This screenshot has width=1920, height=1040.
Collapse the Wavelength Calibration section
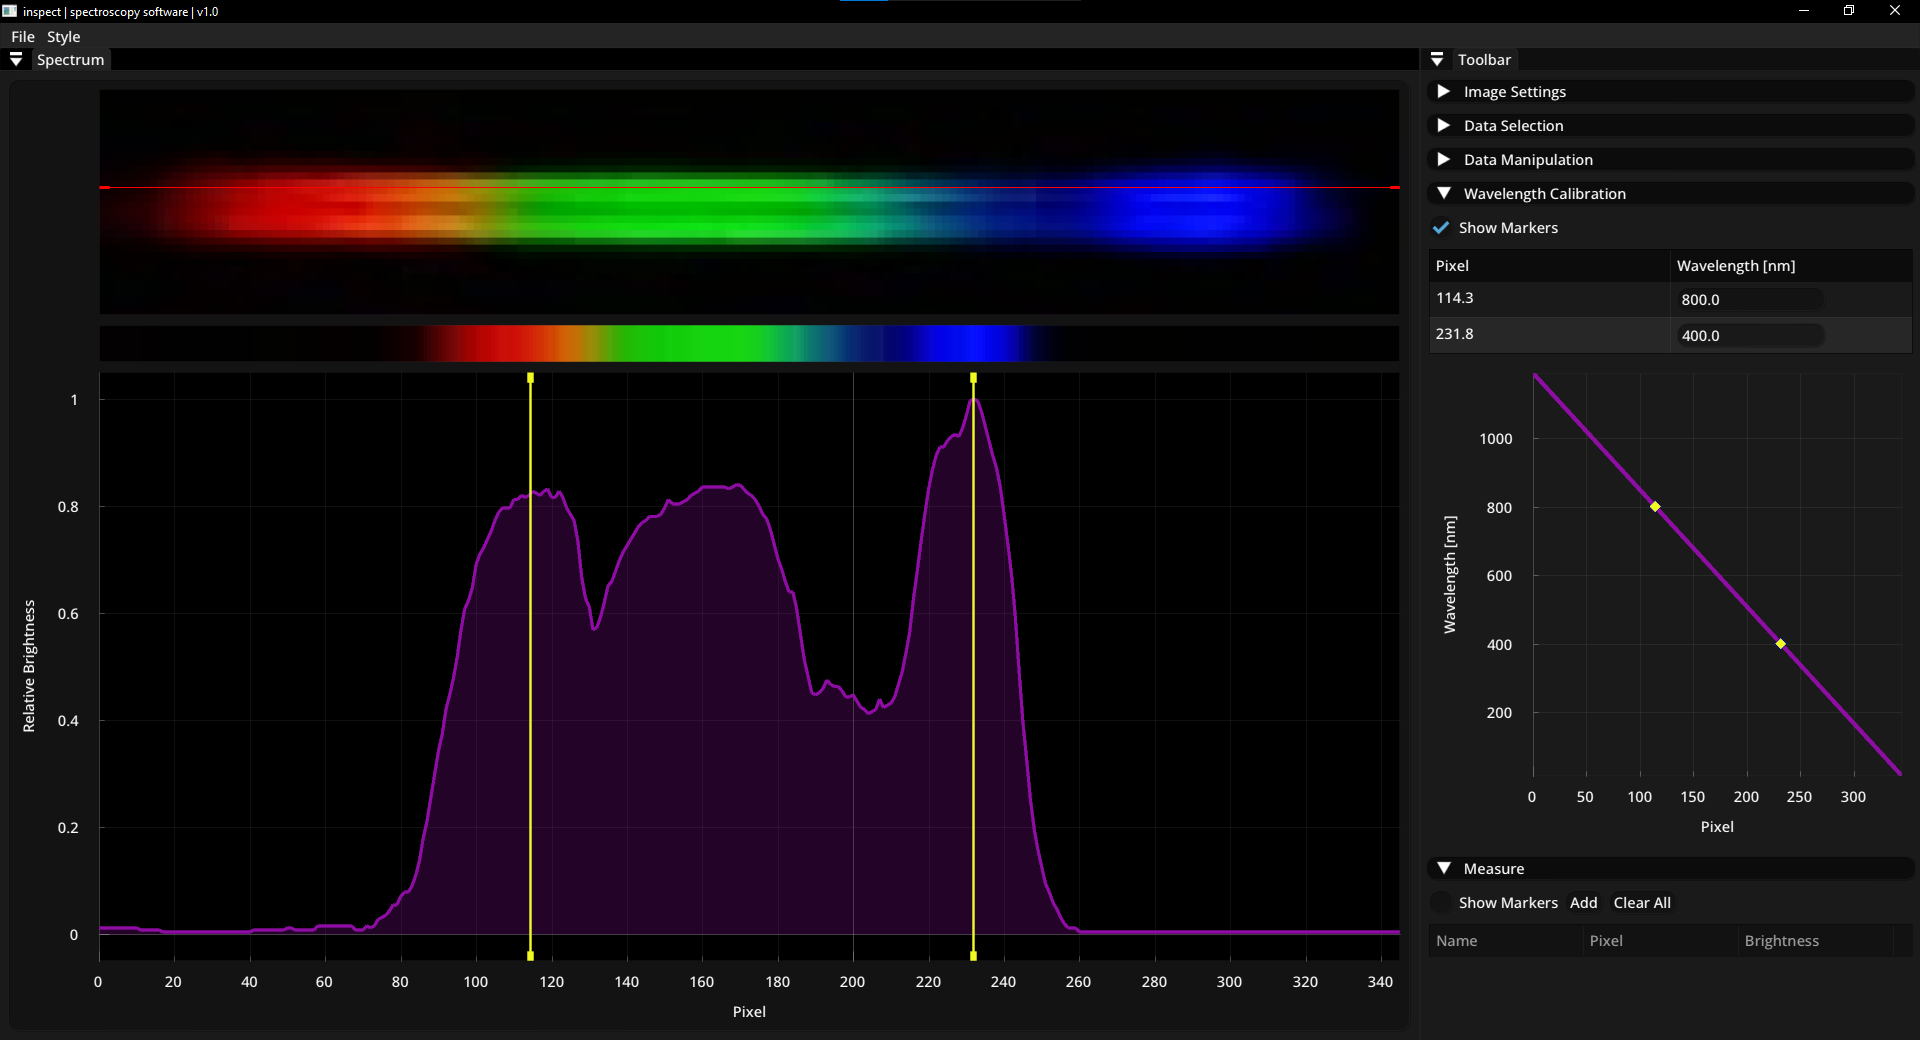click(1672, 194)
